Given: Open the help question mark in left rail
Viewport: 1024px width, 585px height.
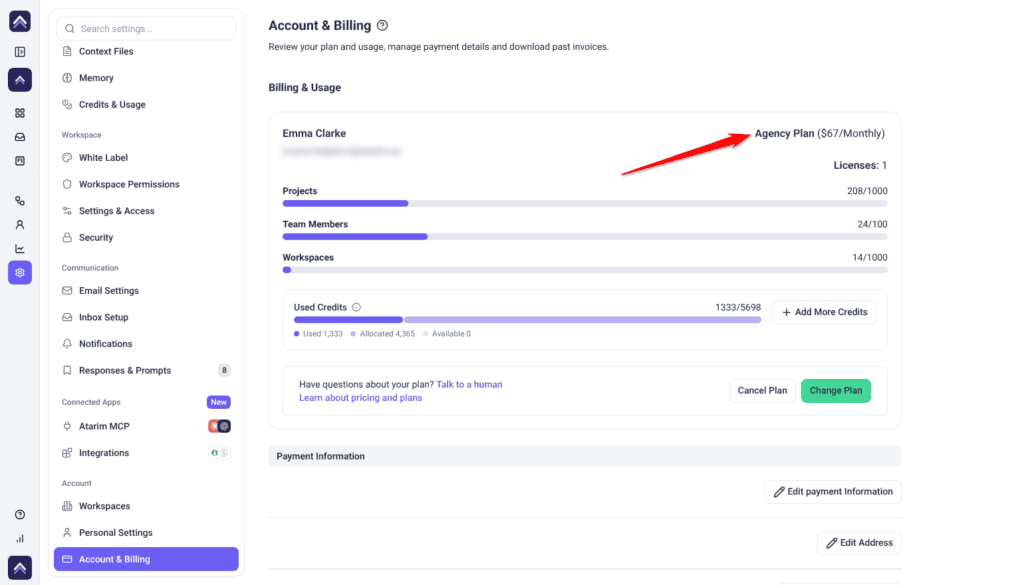Looking at the screenshot, I should pyautogui.click(x=20, y=514).
